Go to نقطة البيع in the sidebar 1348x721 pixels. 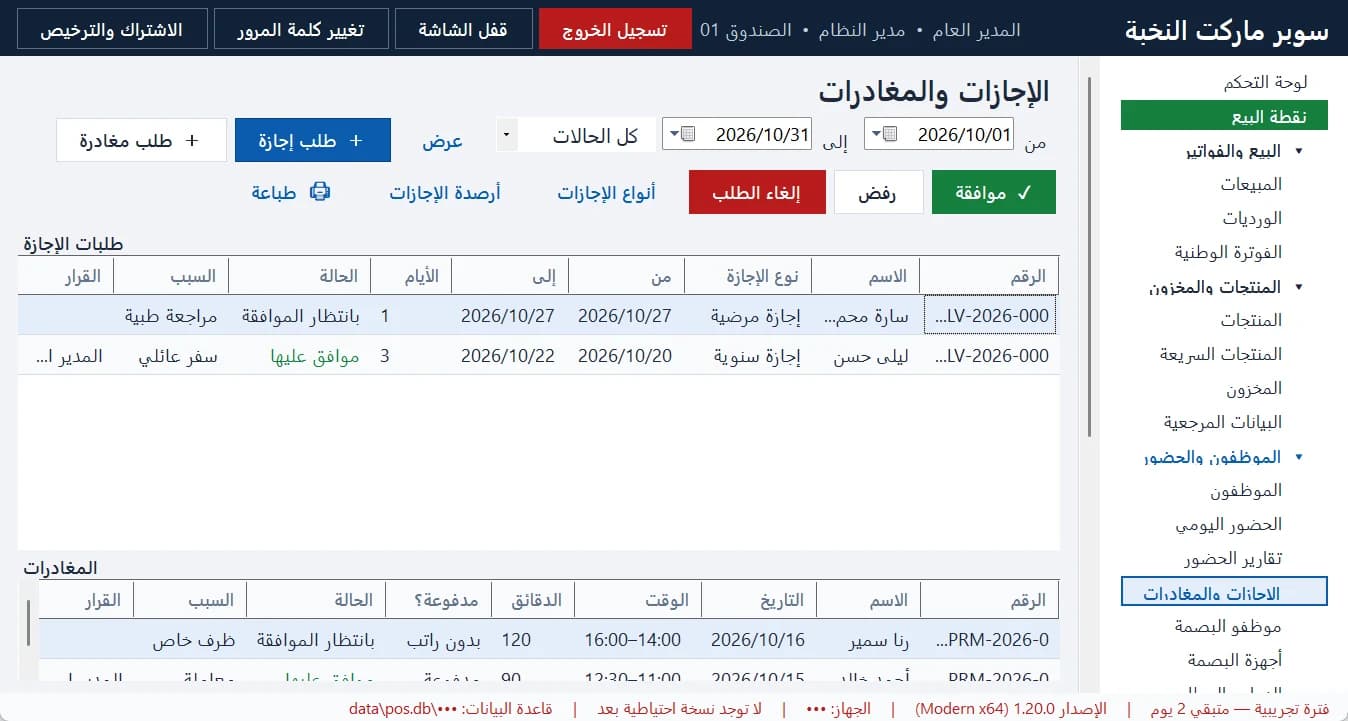click(1224, 116)
